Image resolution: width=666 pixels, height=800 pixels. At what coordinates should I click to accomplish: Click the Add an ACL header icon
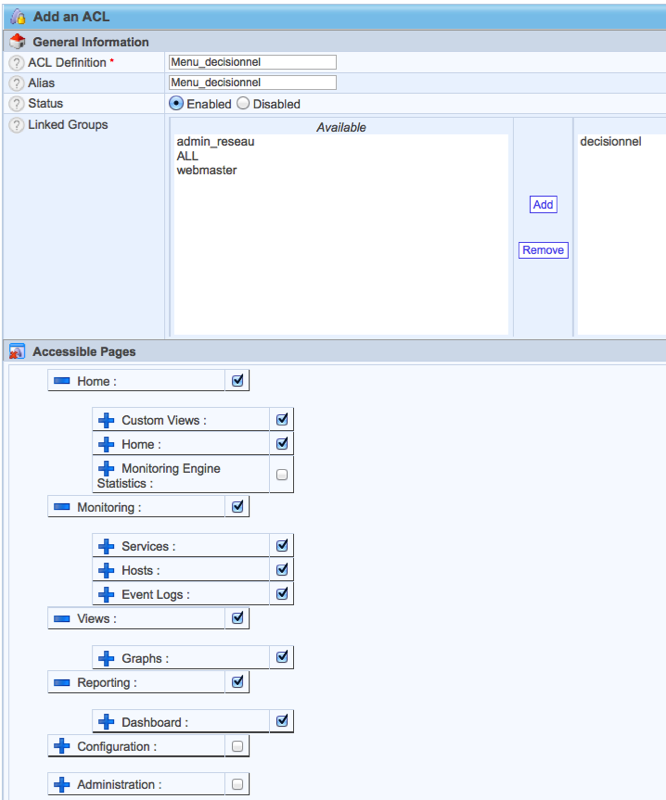click(16, 17)
